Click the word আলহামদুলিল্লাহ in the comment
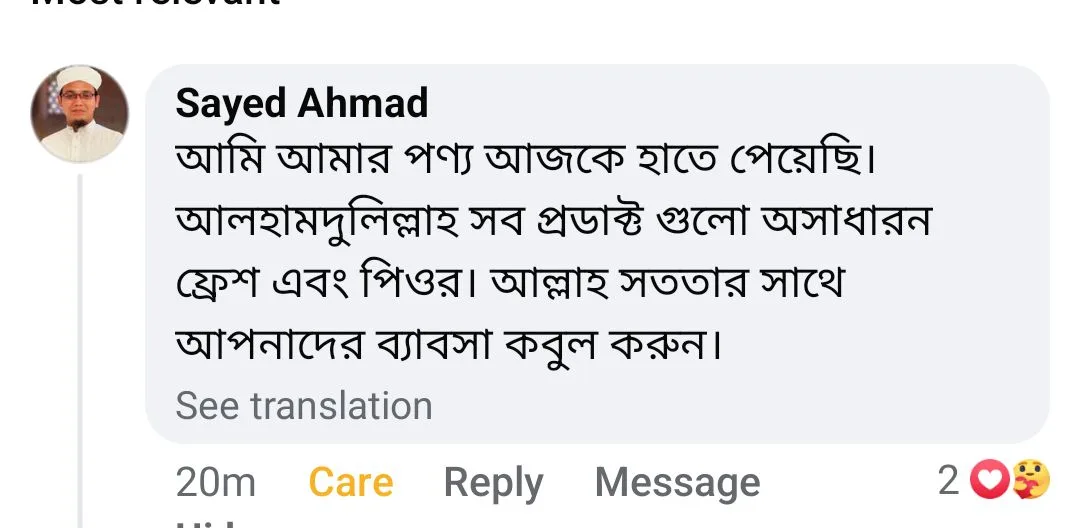The width and height of the screenshot is (1072, 528). [317, 223]
